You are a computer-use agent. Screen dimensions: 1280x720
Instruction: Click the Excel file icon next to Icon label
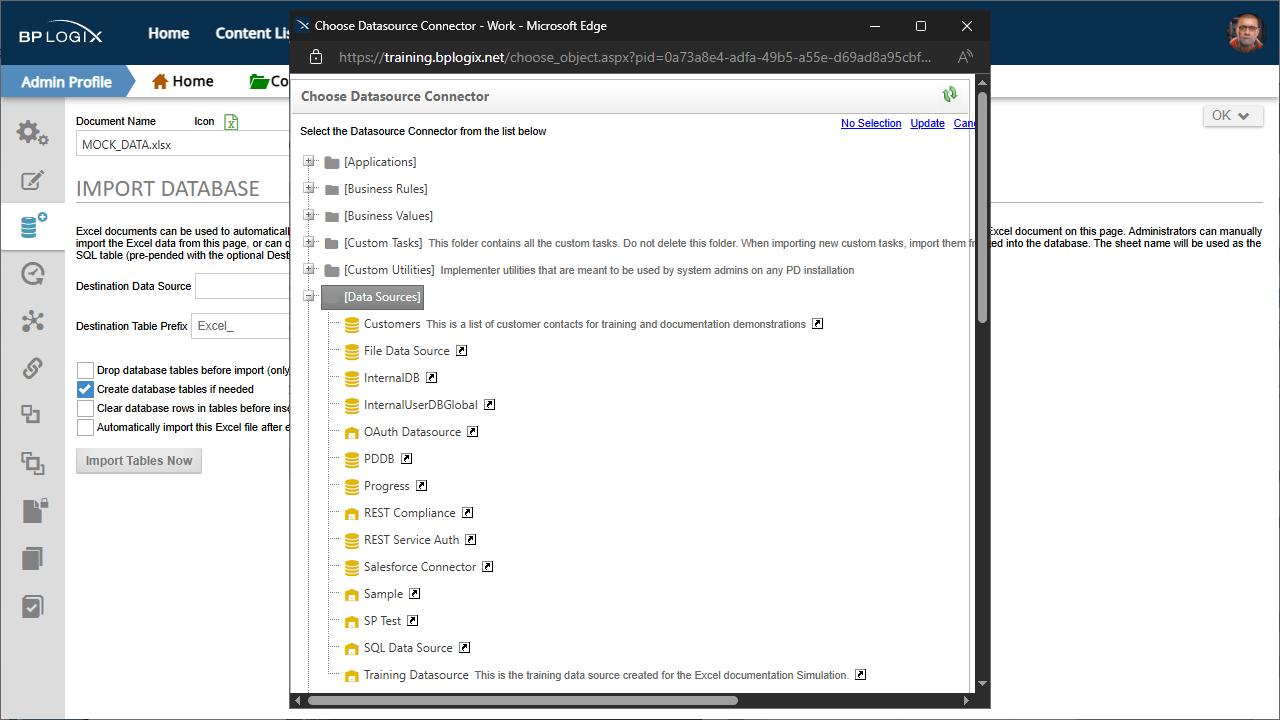point(231,122)
